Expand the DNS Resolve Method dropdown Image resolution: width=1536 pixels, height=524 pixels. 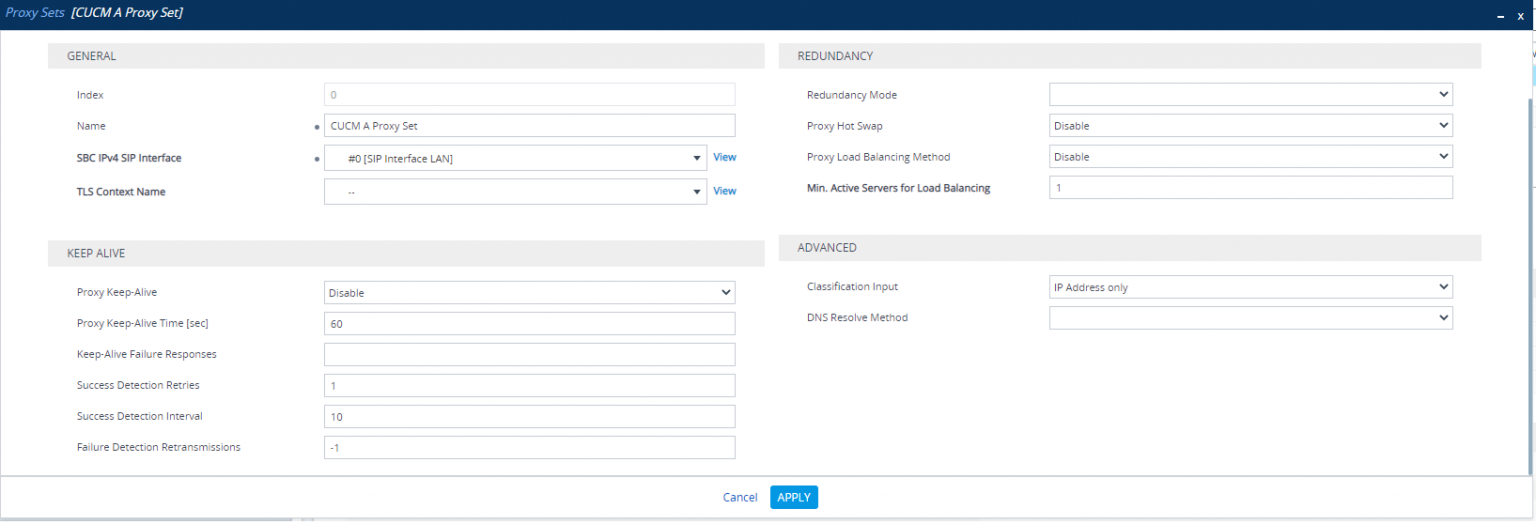1250,318
